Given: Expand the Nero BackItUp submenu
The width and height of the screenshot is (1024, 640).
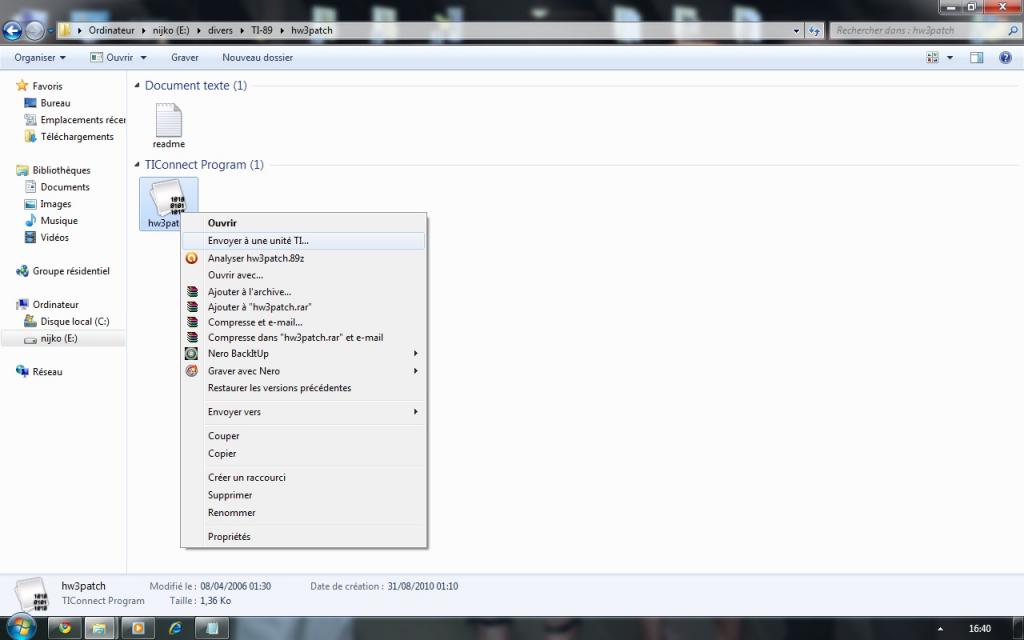Looking at the screenshot, I should coord(304,353).
